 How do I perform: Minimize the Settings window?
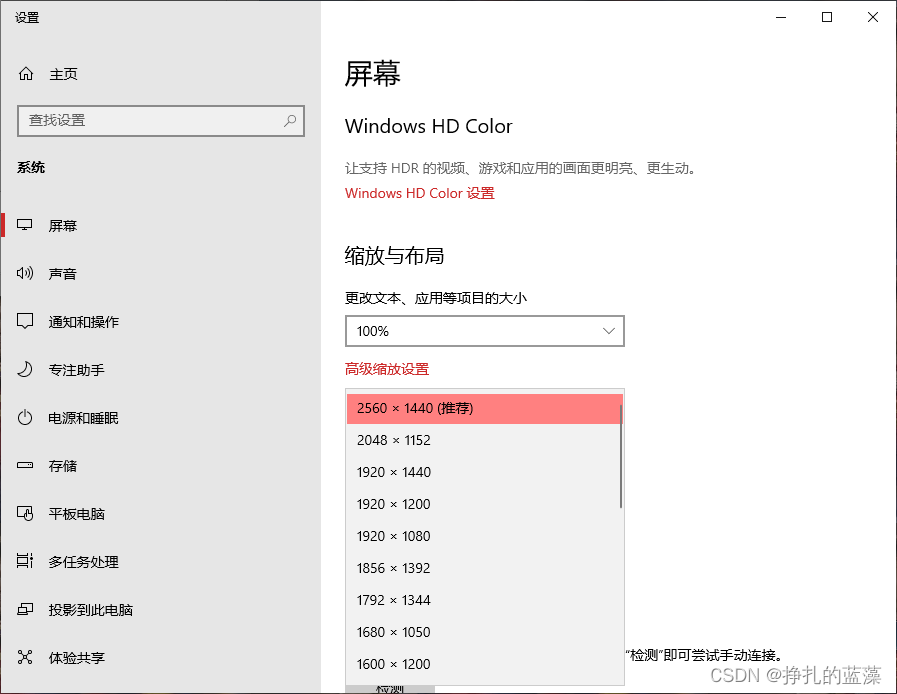(781, 17)
